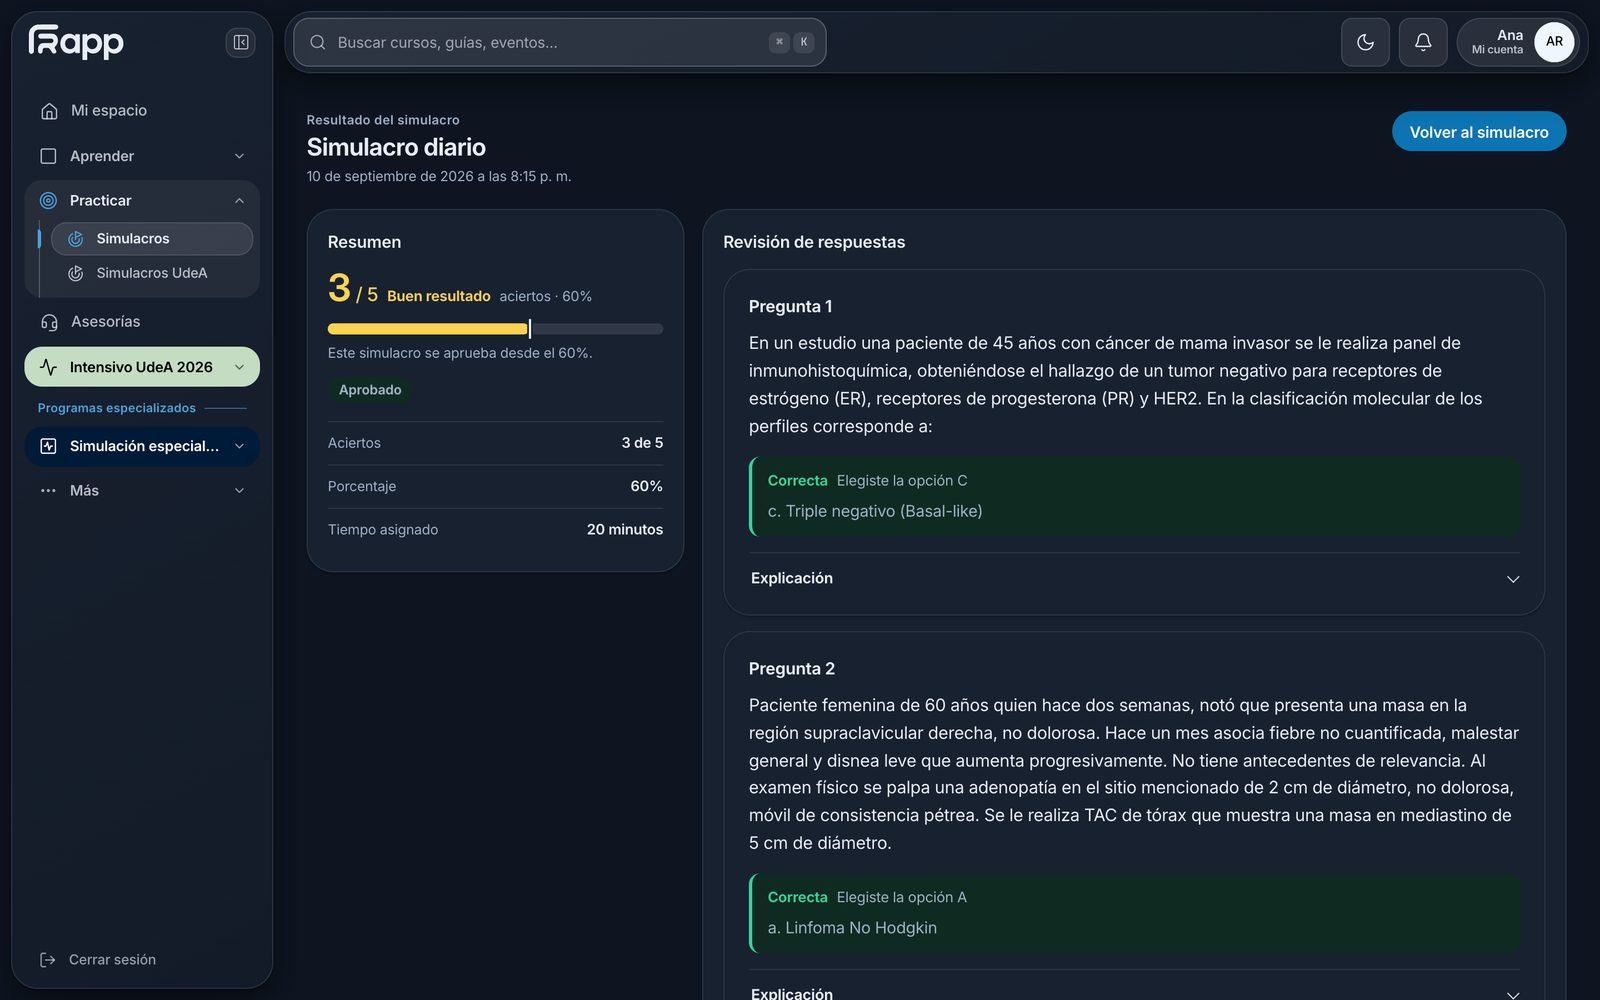Screen dimensions: 1600x1000
Task: Expand the Más menu chevron
Action: [239, 491]
